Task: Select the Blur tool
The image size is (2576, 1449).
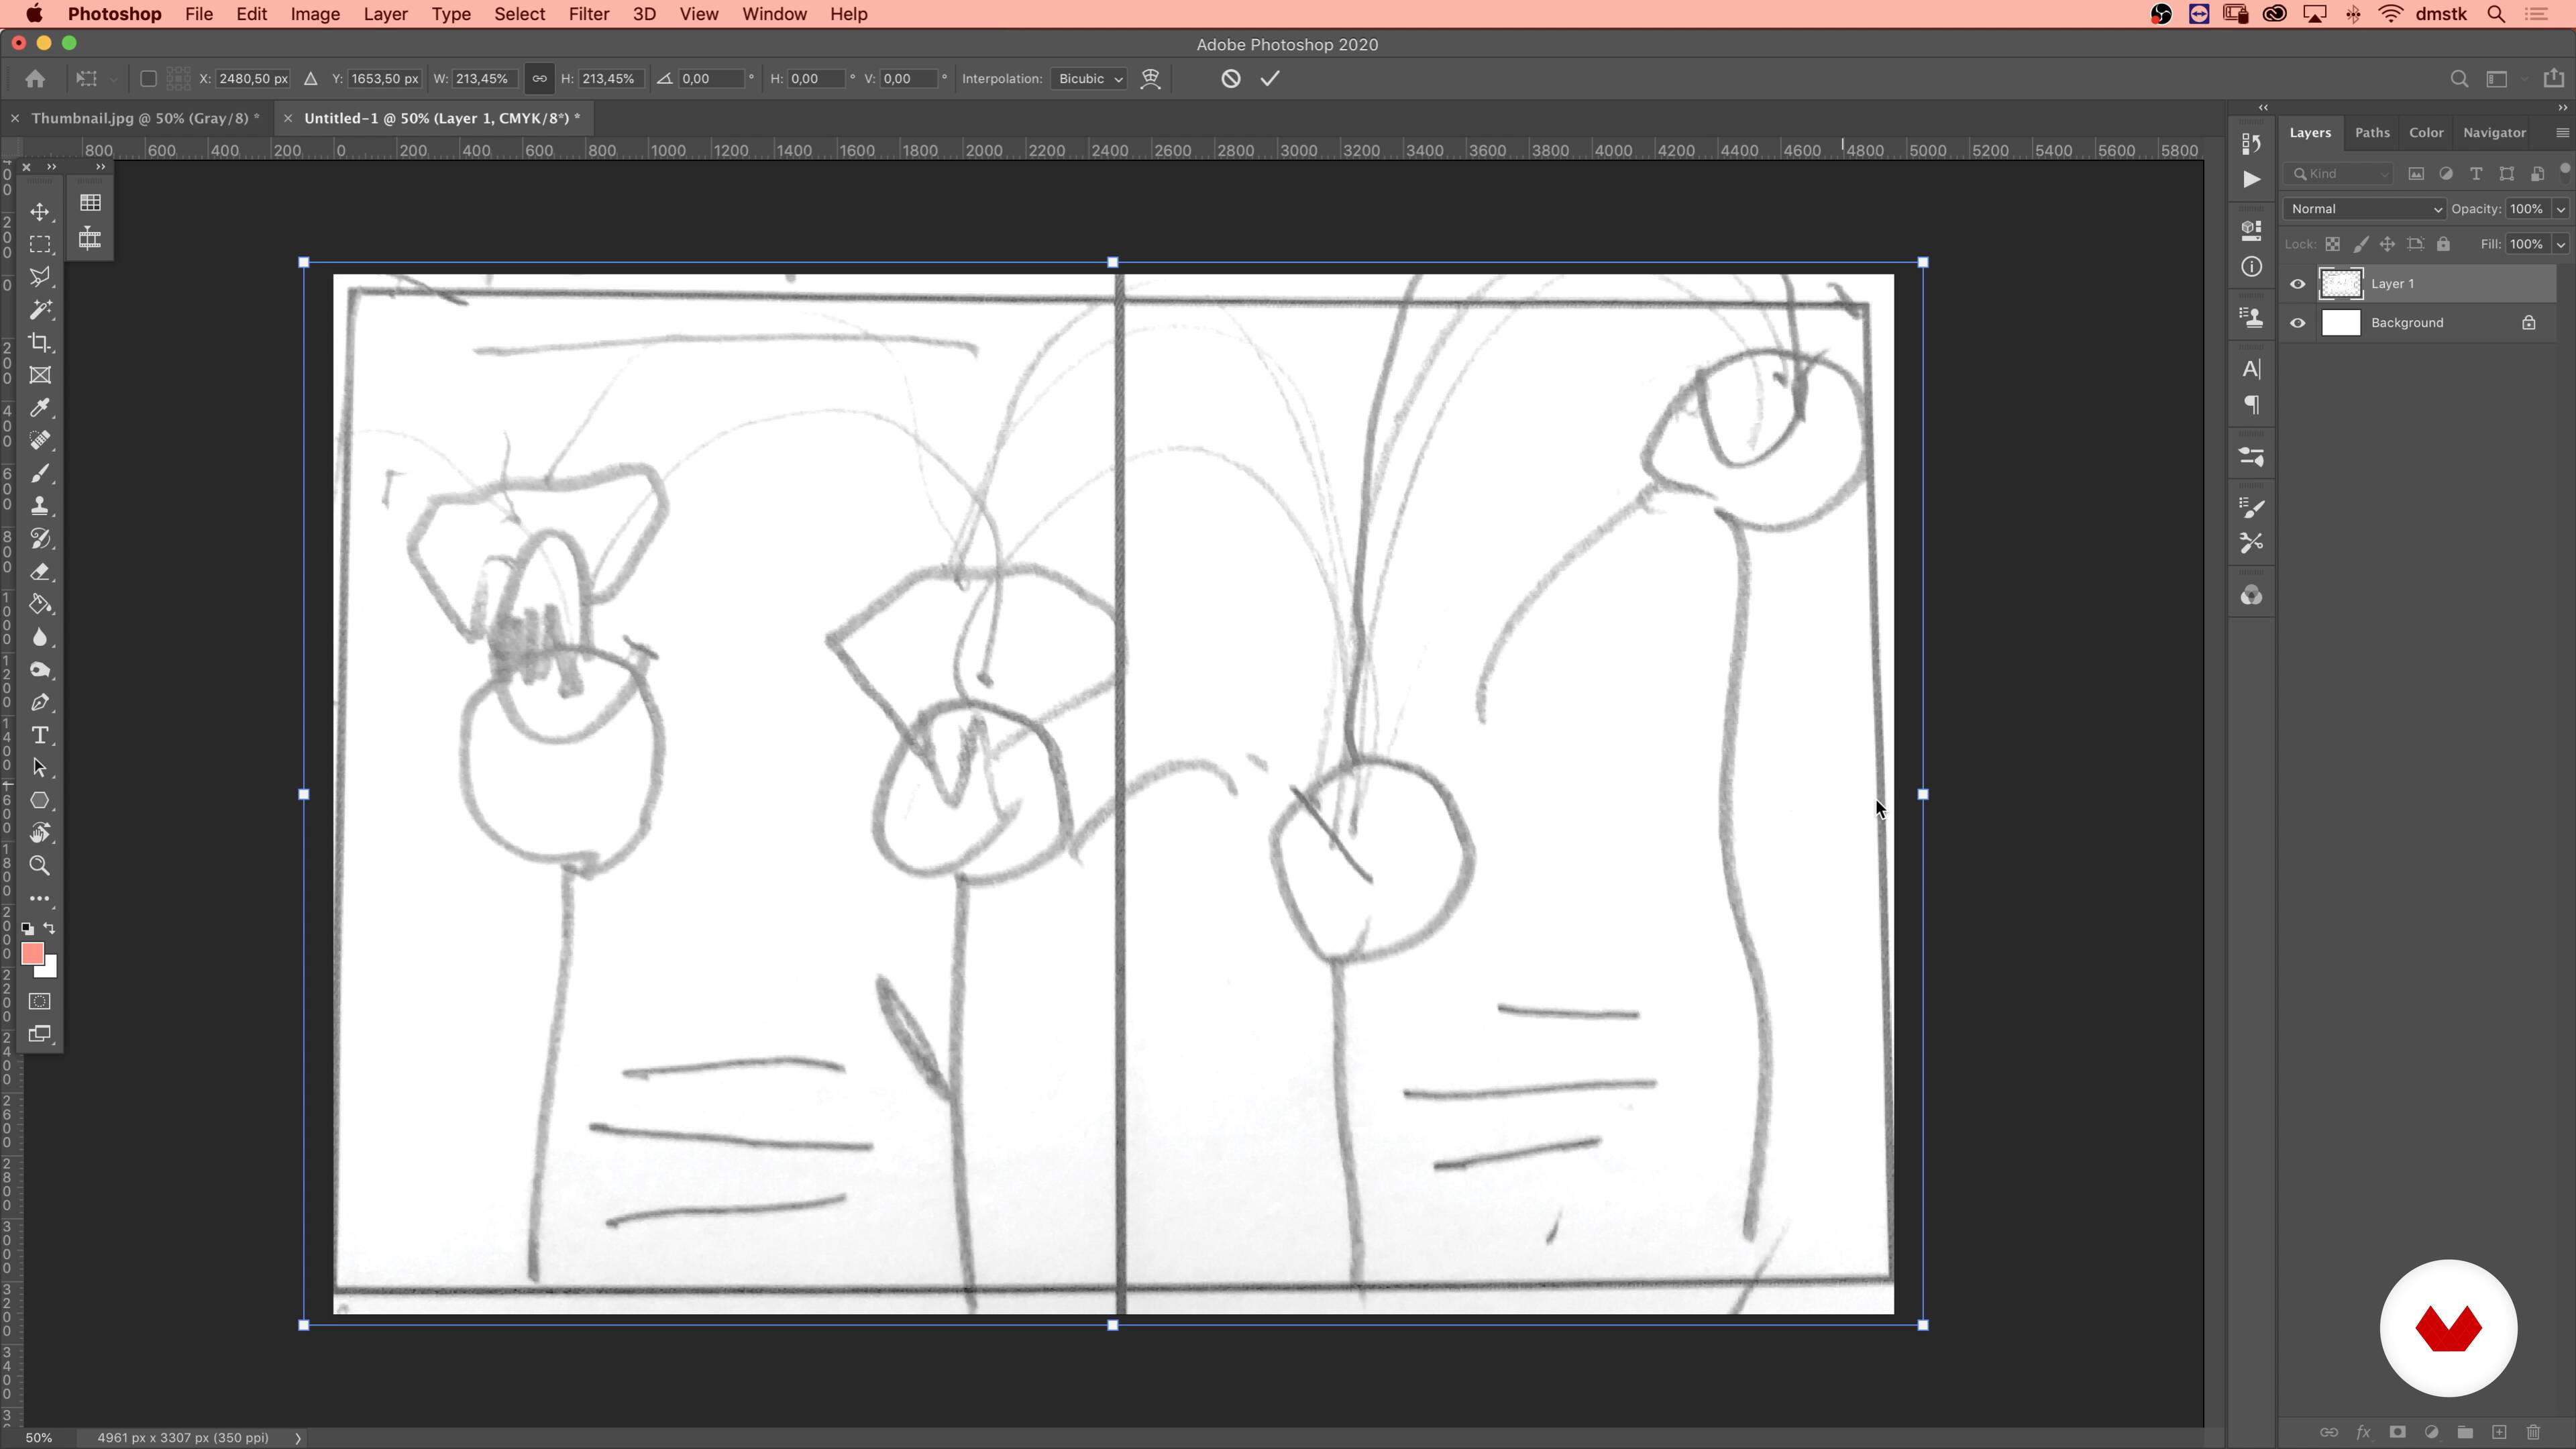Action: [40, 637]
